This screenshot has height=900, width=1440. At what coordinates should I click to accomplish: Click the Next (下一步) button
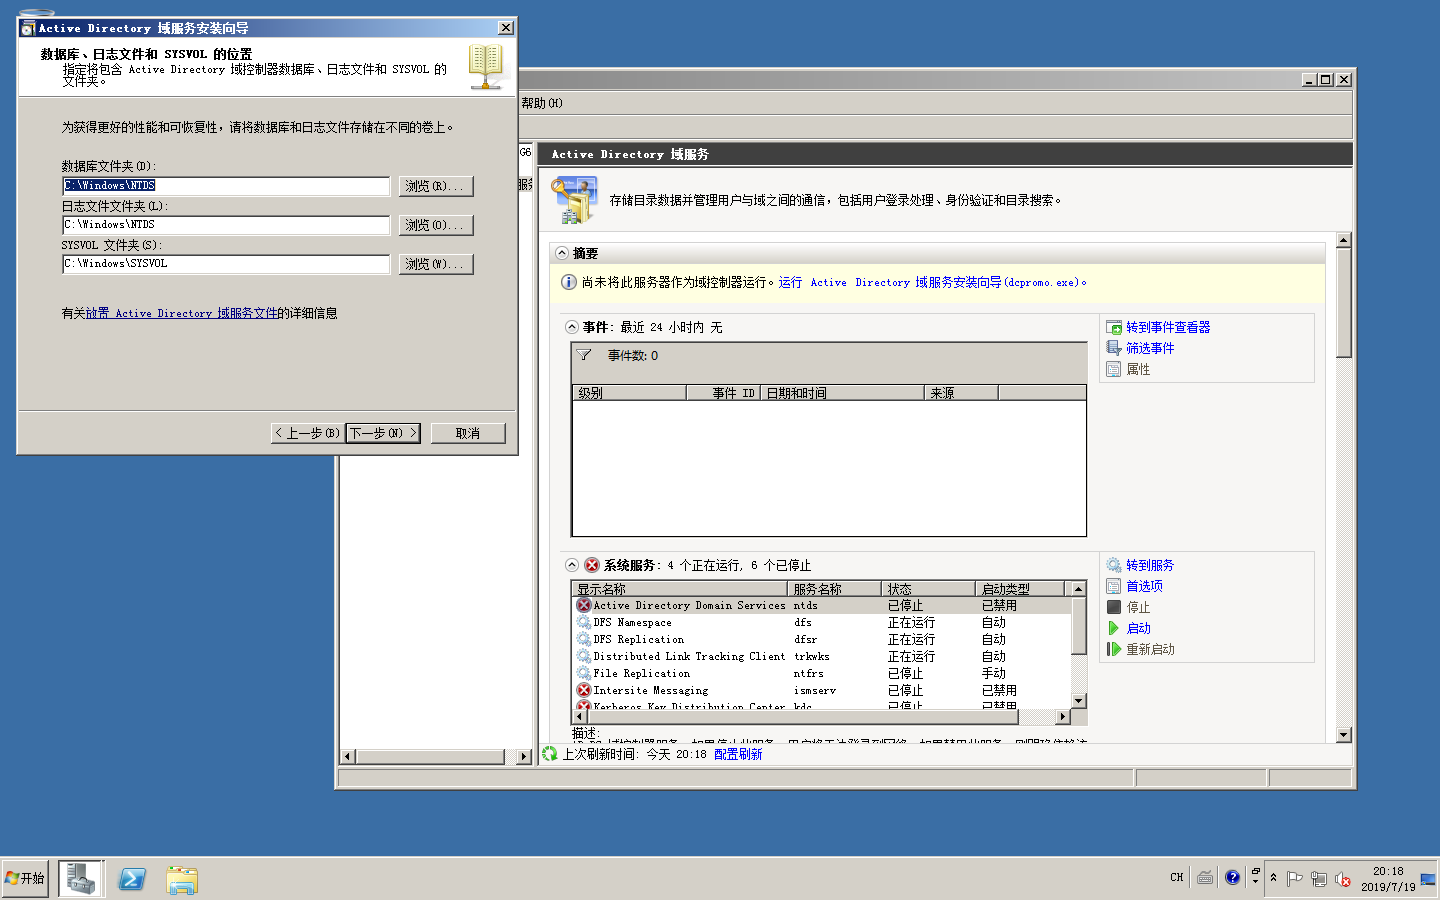(383, 433)
